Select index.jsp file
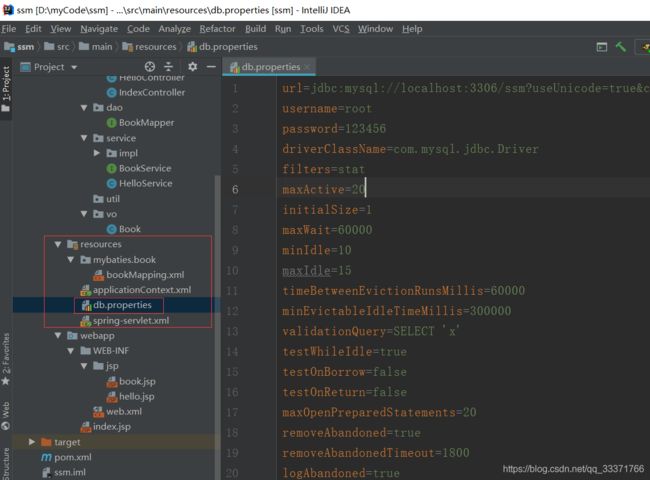Screen dimensions: 650x480 (105, 427)
